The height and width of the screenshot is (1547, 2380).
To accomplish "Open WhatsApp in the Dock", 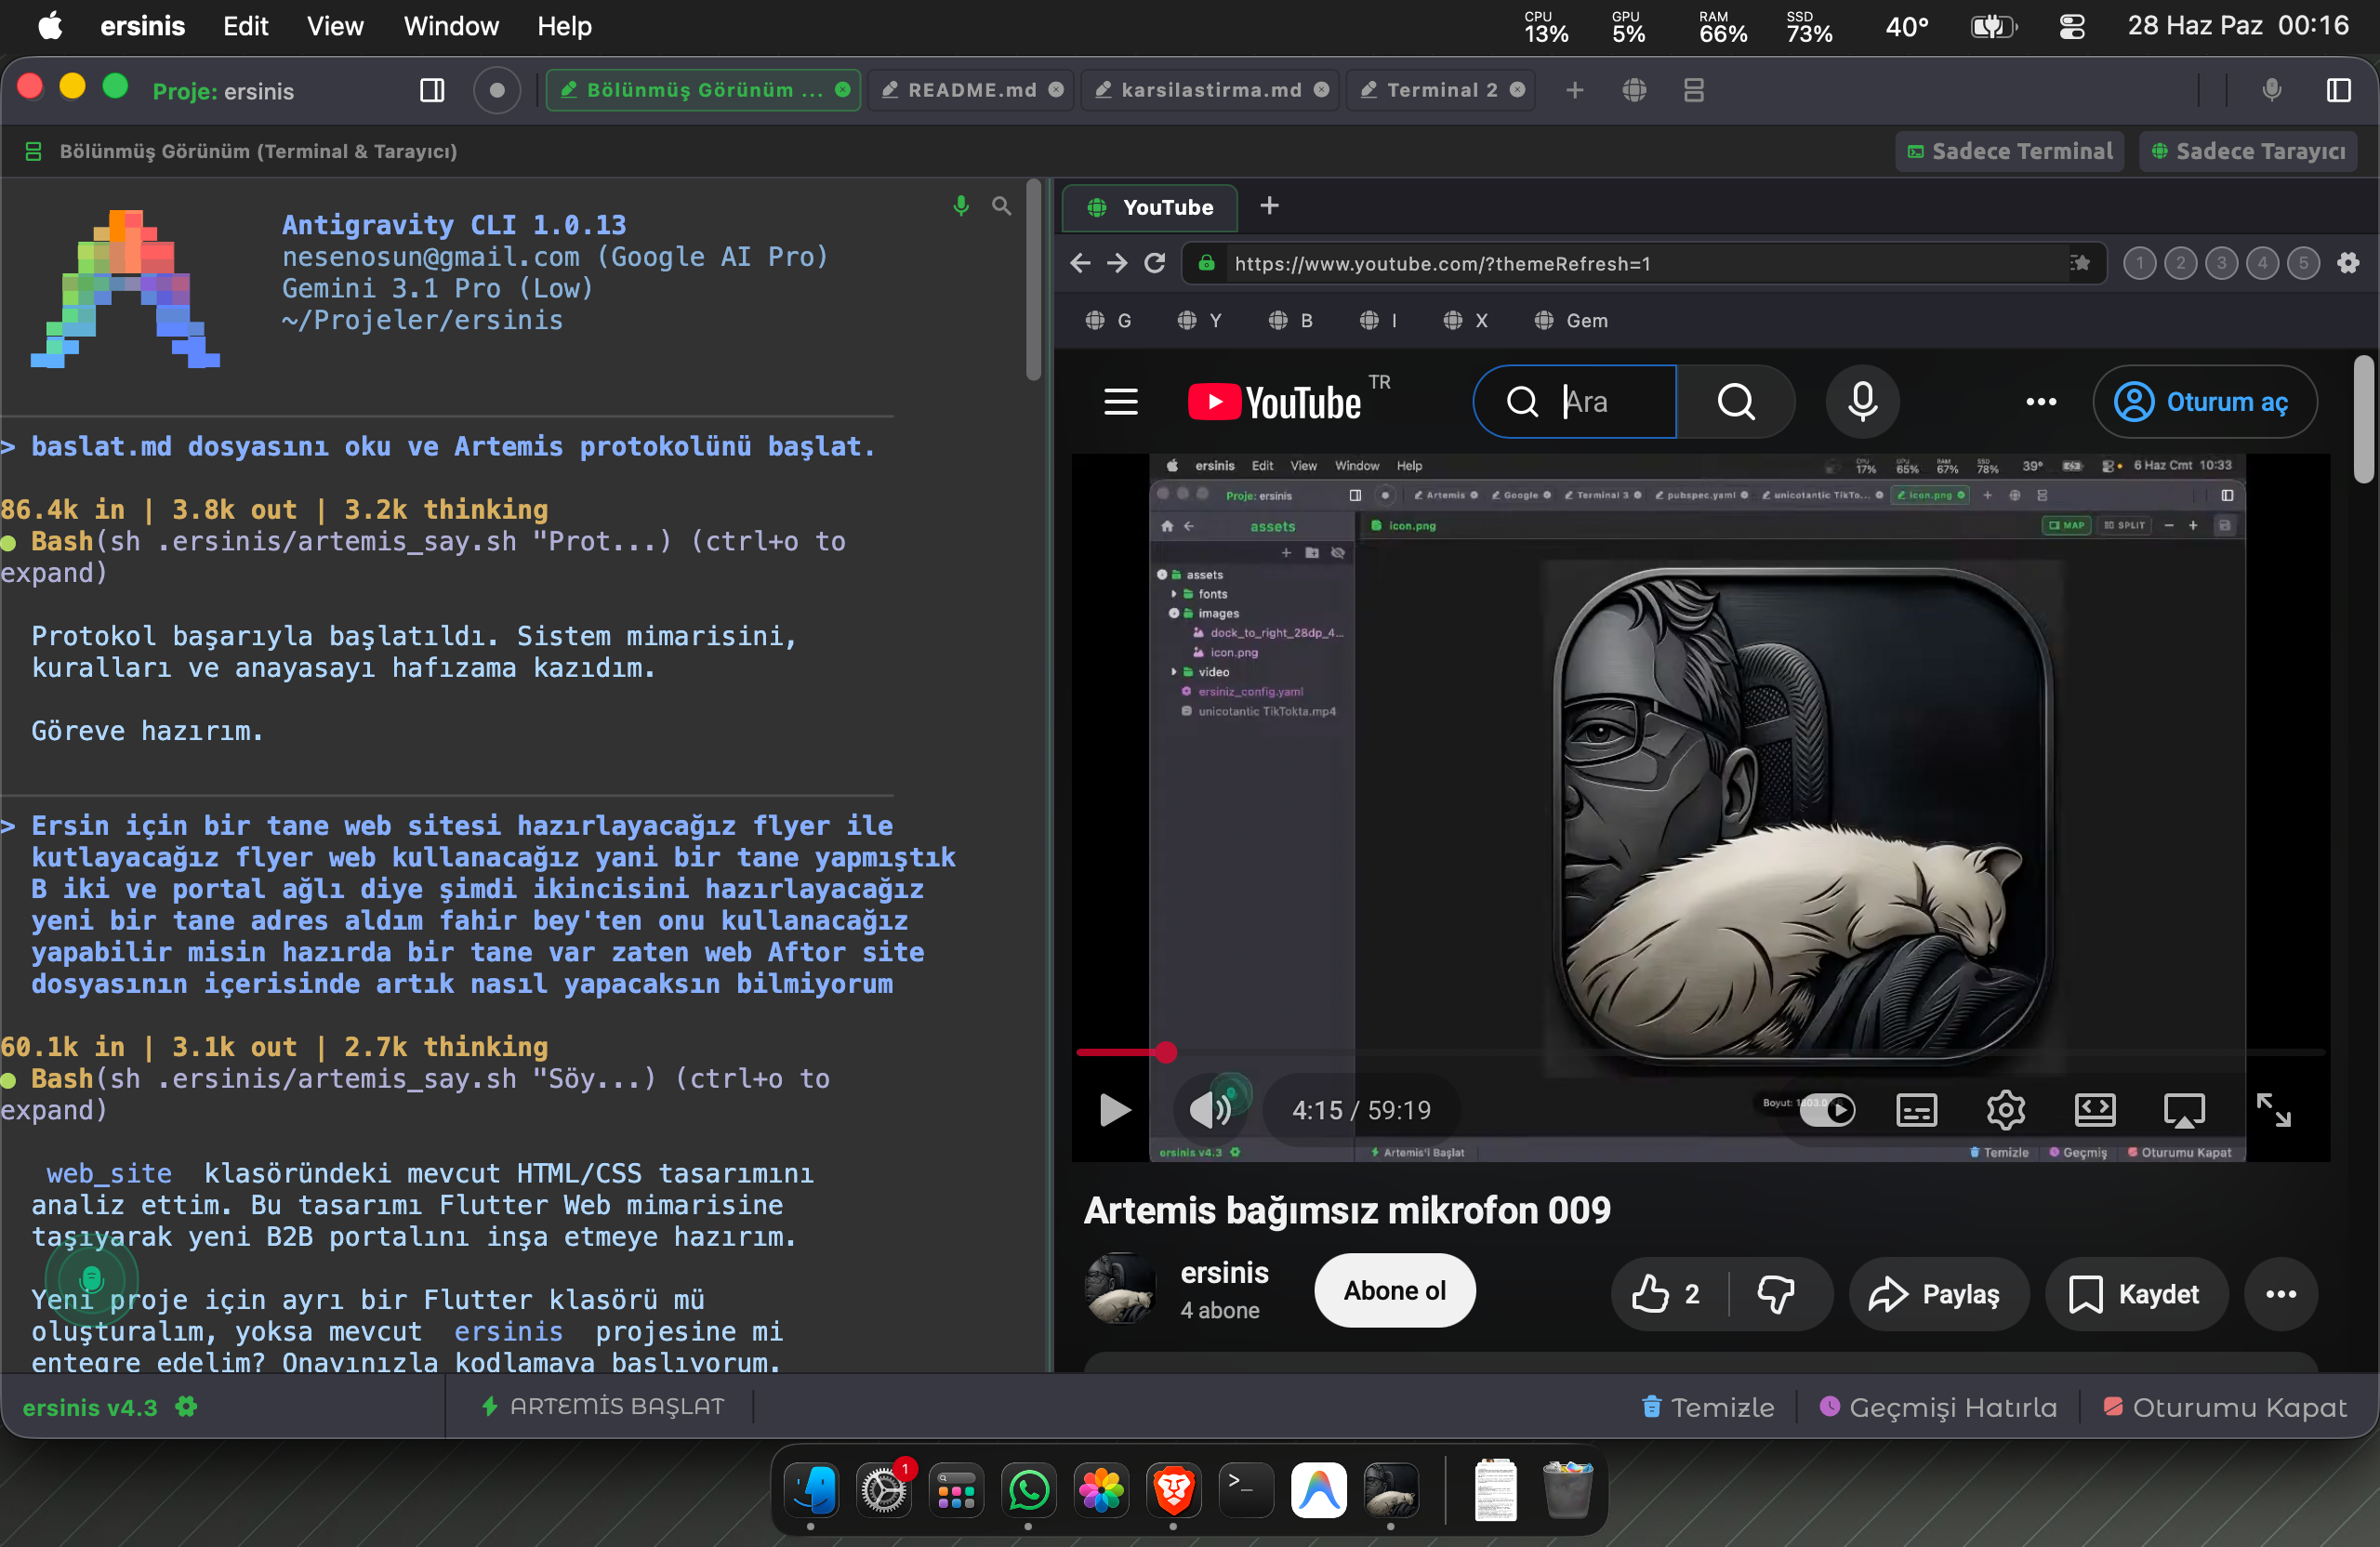I will (1028, 1491).
